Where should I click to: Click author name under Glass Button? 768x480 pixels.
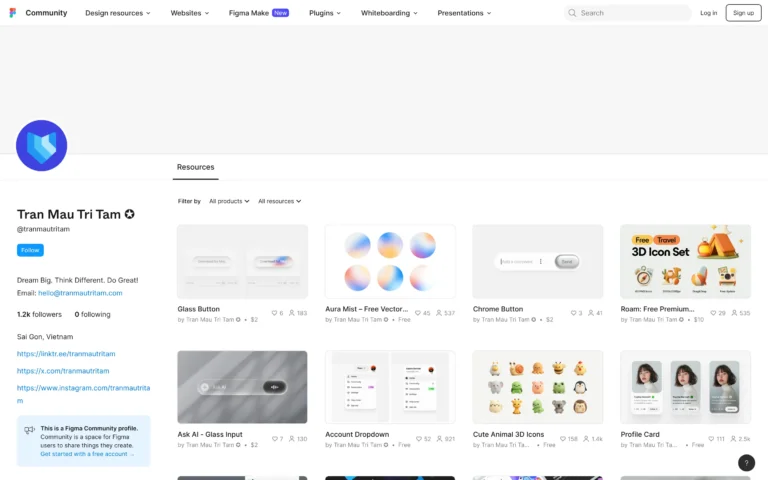coord(210,320)
